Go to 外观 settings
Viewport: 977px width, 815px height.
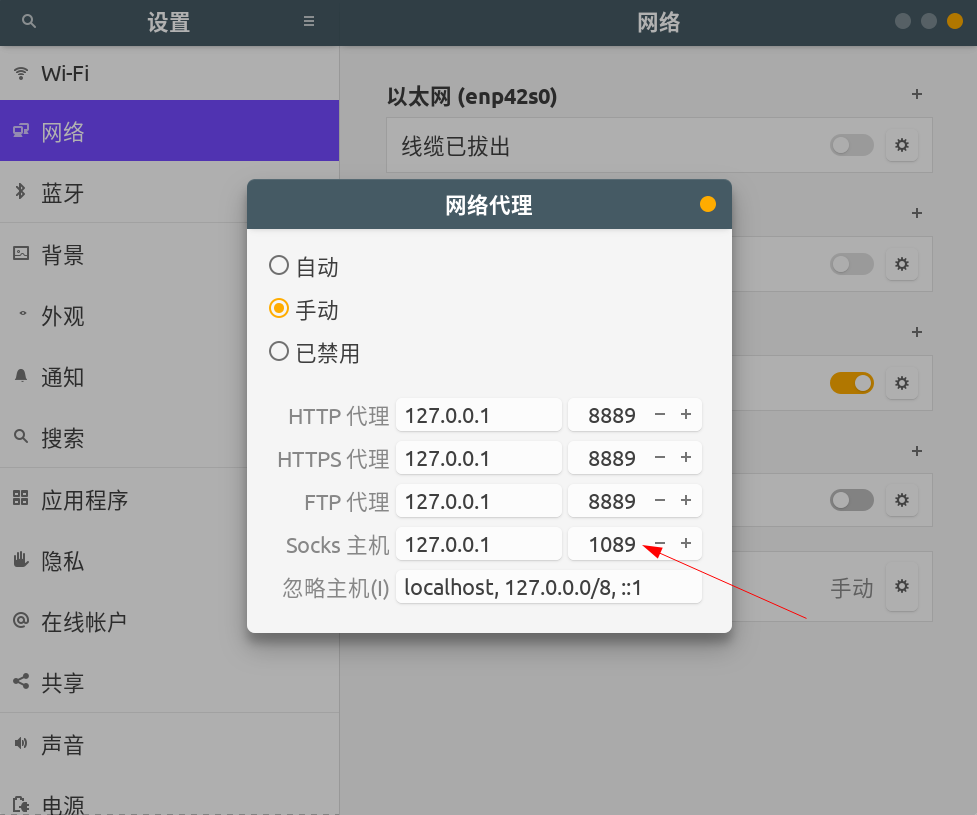tap(62, 316)
